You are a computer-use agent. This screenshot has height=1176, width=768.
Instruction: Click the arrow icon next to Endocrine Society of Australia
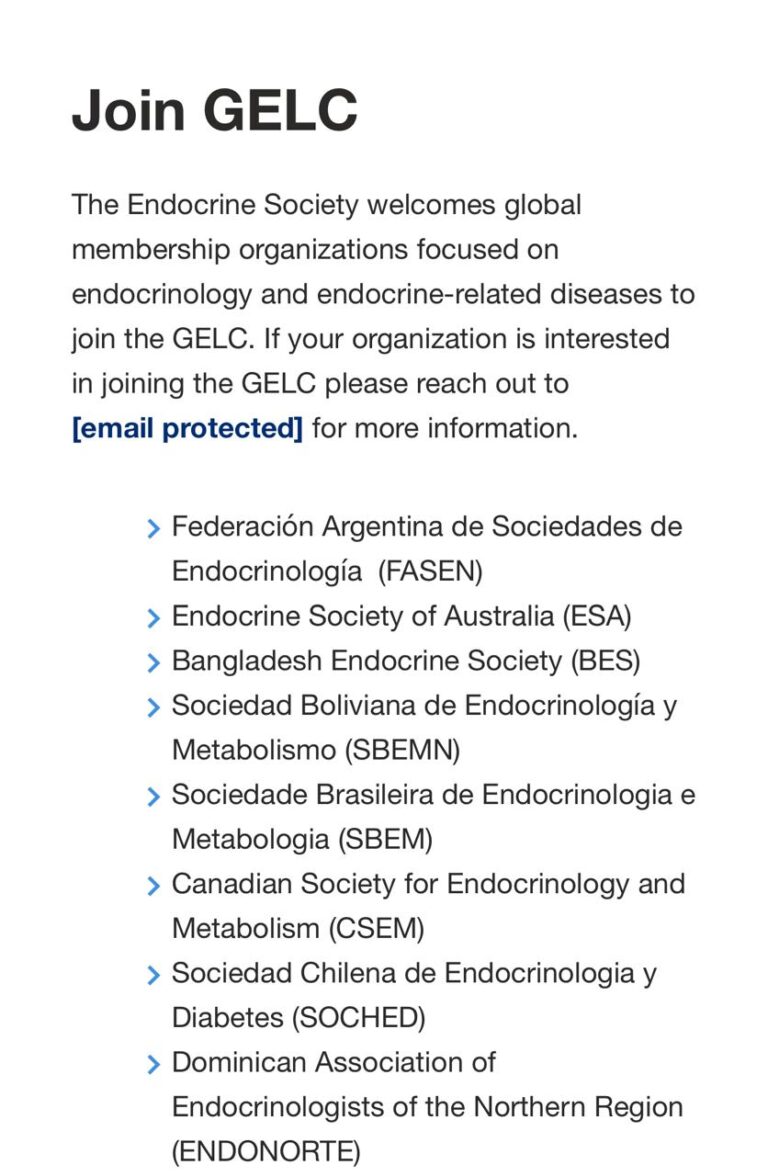click(153, 618)
